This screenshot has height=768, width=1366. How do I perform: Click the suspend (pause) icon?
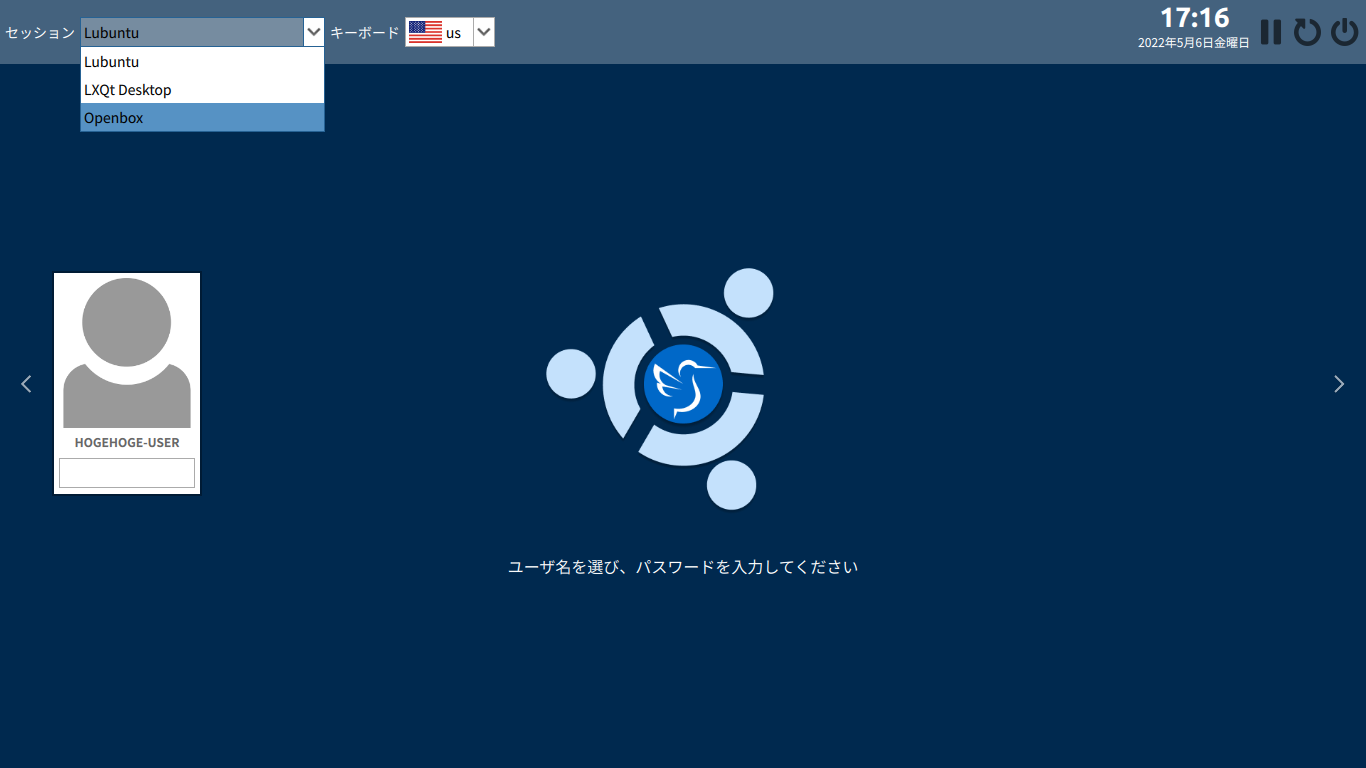[1271, 32]
